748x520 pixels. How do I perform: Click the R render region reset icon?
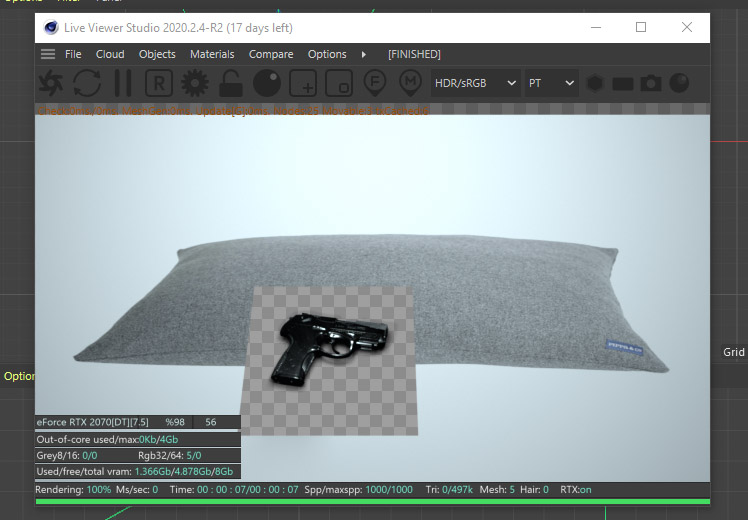159,83
